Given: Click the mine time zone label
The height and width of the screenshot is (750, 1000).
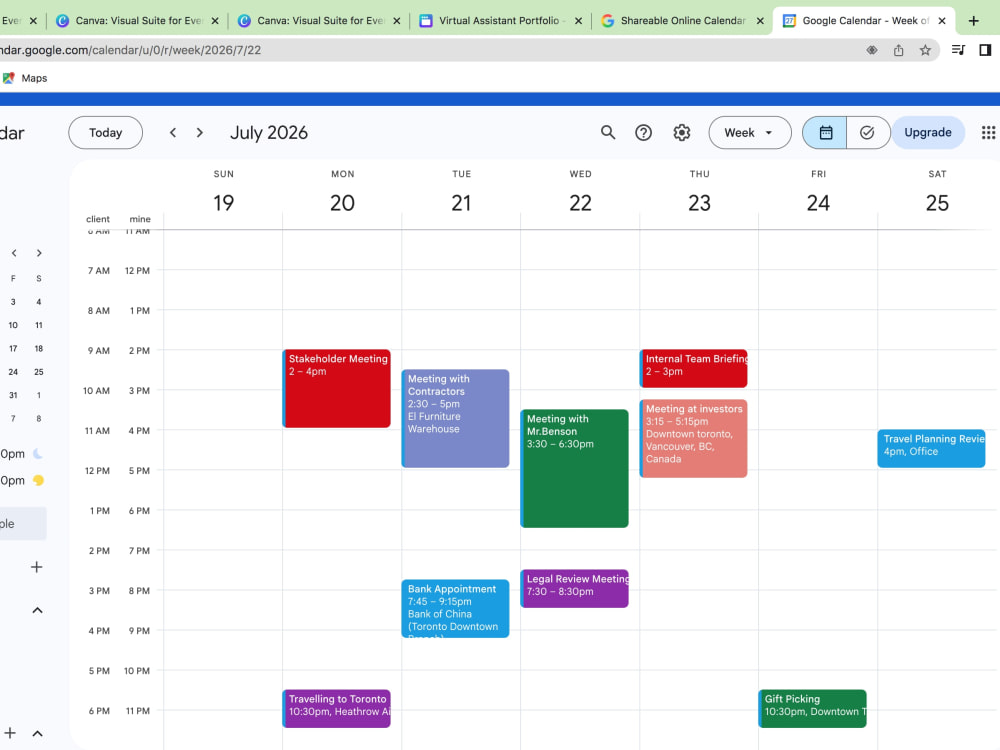Looking at the screenshot, I should [140, 219].
